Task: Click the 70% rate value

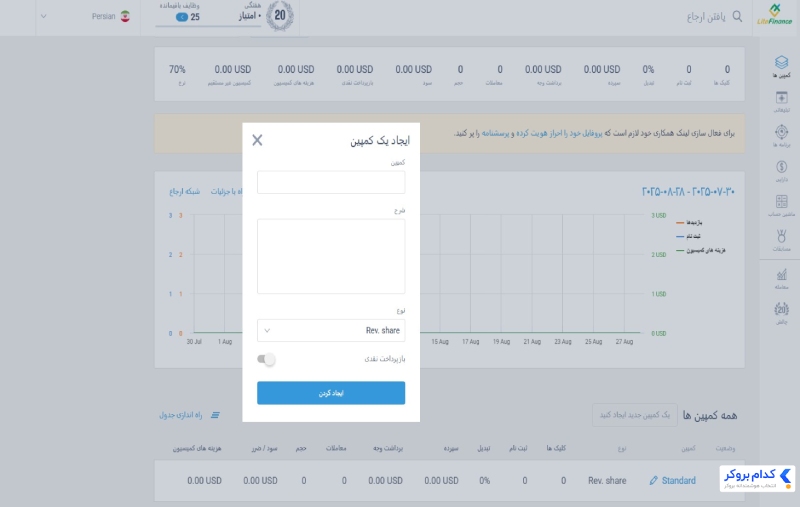Action: click(178, 69)
